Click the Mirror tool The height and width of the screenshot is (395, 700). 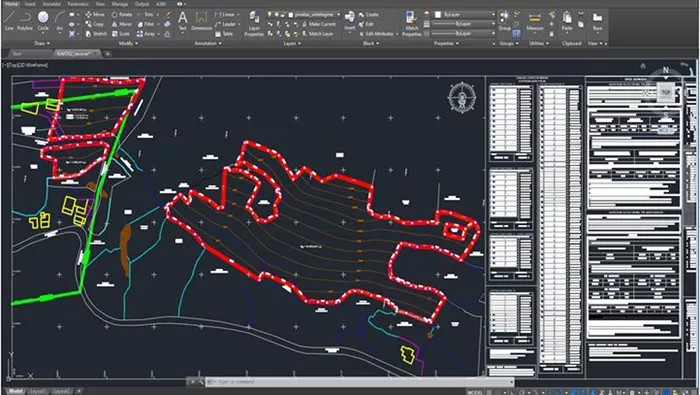tap(121, 24)
